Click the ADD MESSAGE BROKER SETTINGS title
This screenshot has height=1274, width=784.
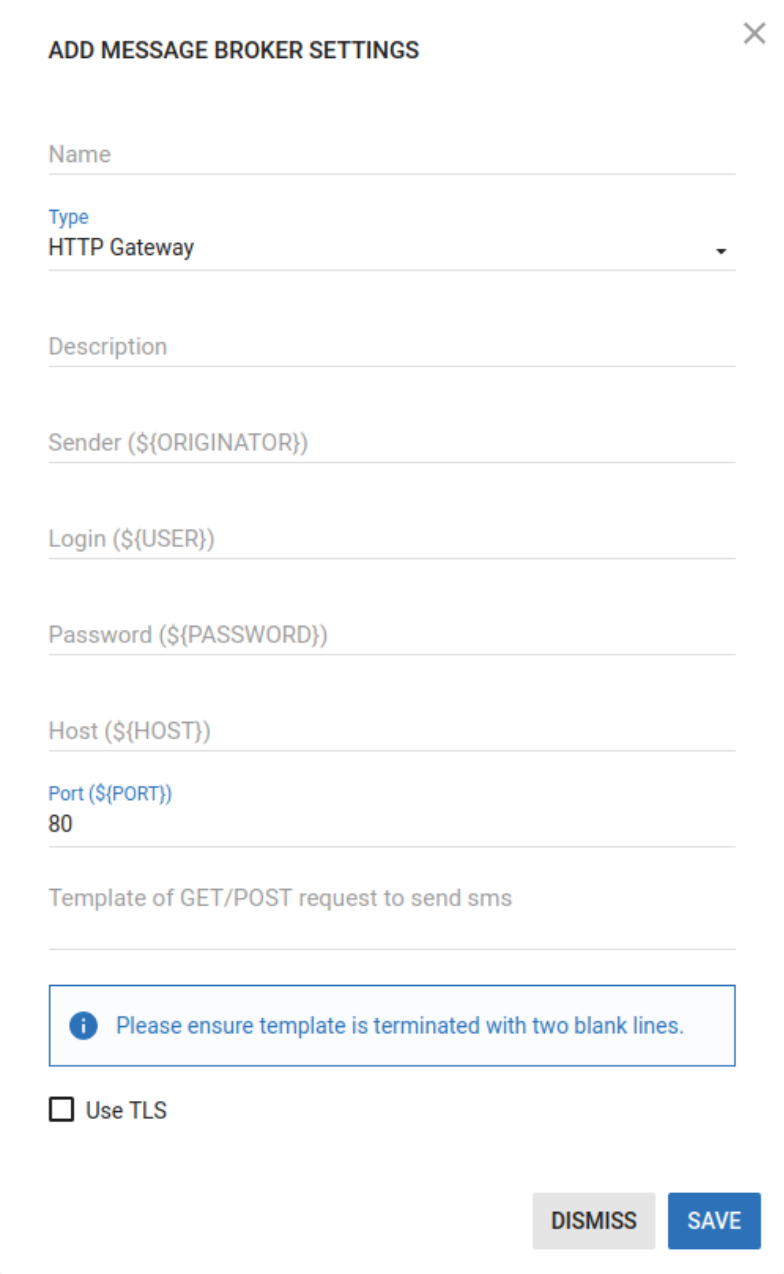233,50
